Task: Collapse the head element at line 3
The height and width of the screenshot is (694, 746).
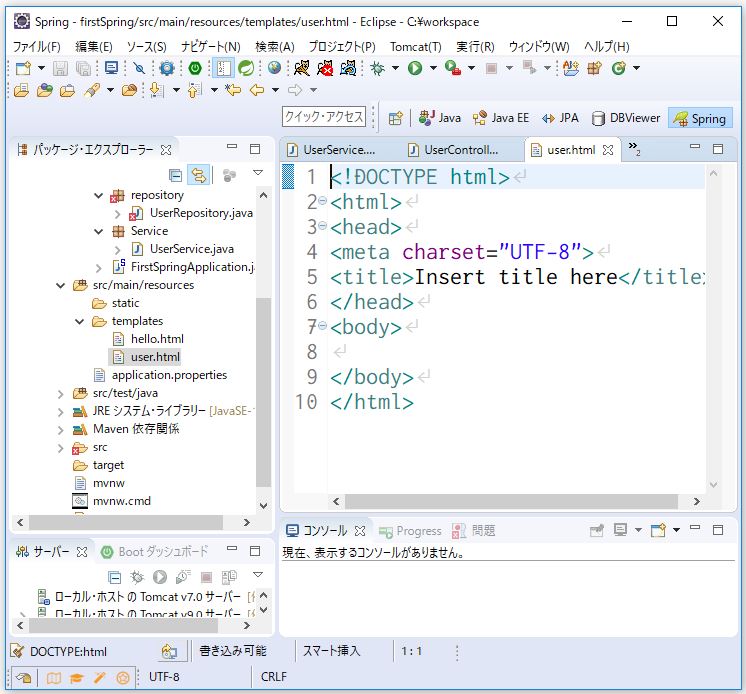Action: 322,226
